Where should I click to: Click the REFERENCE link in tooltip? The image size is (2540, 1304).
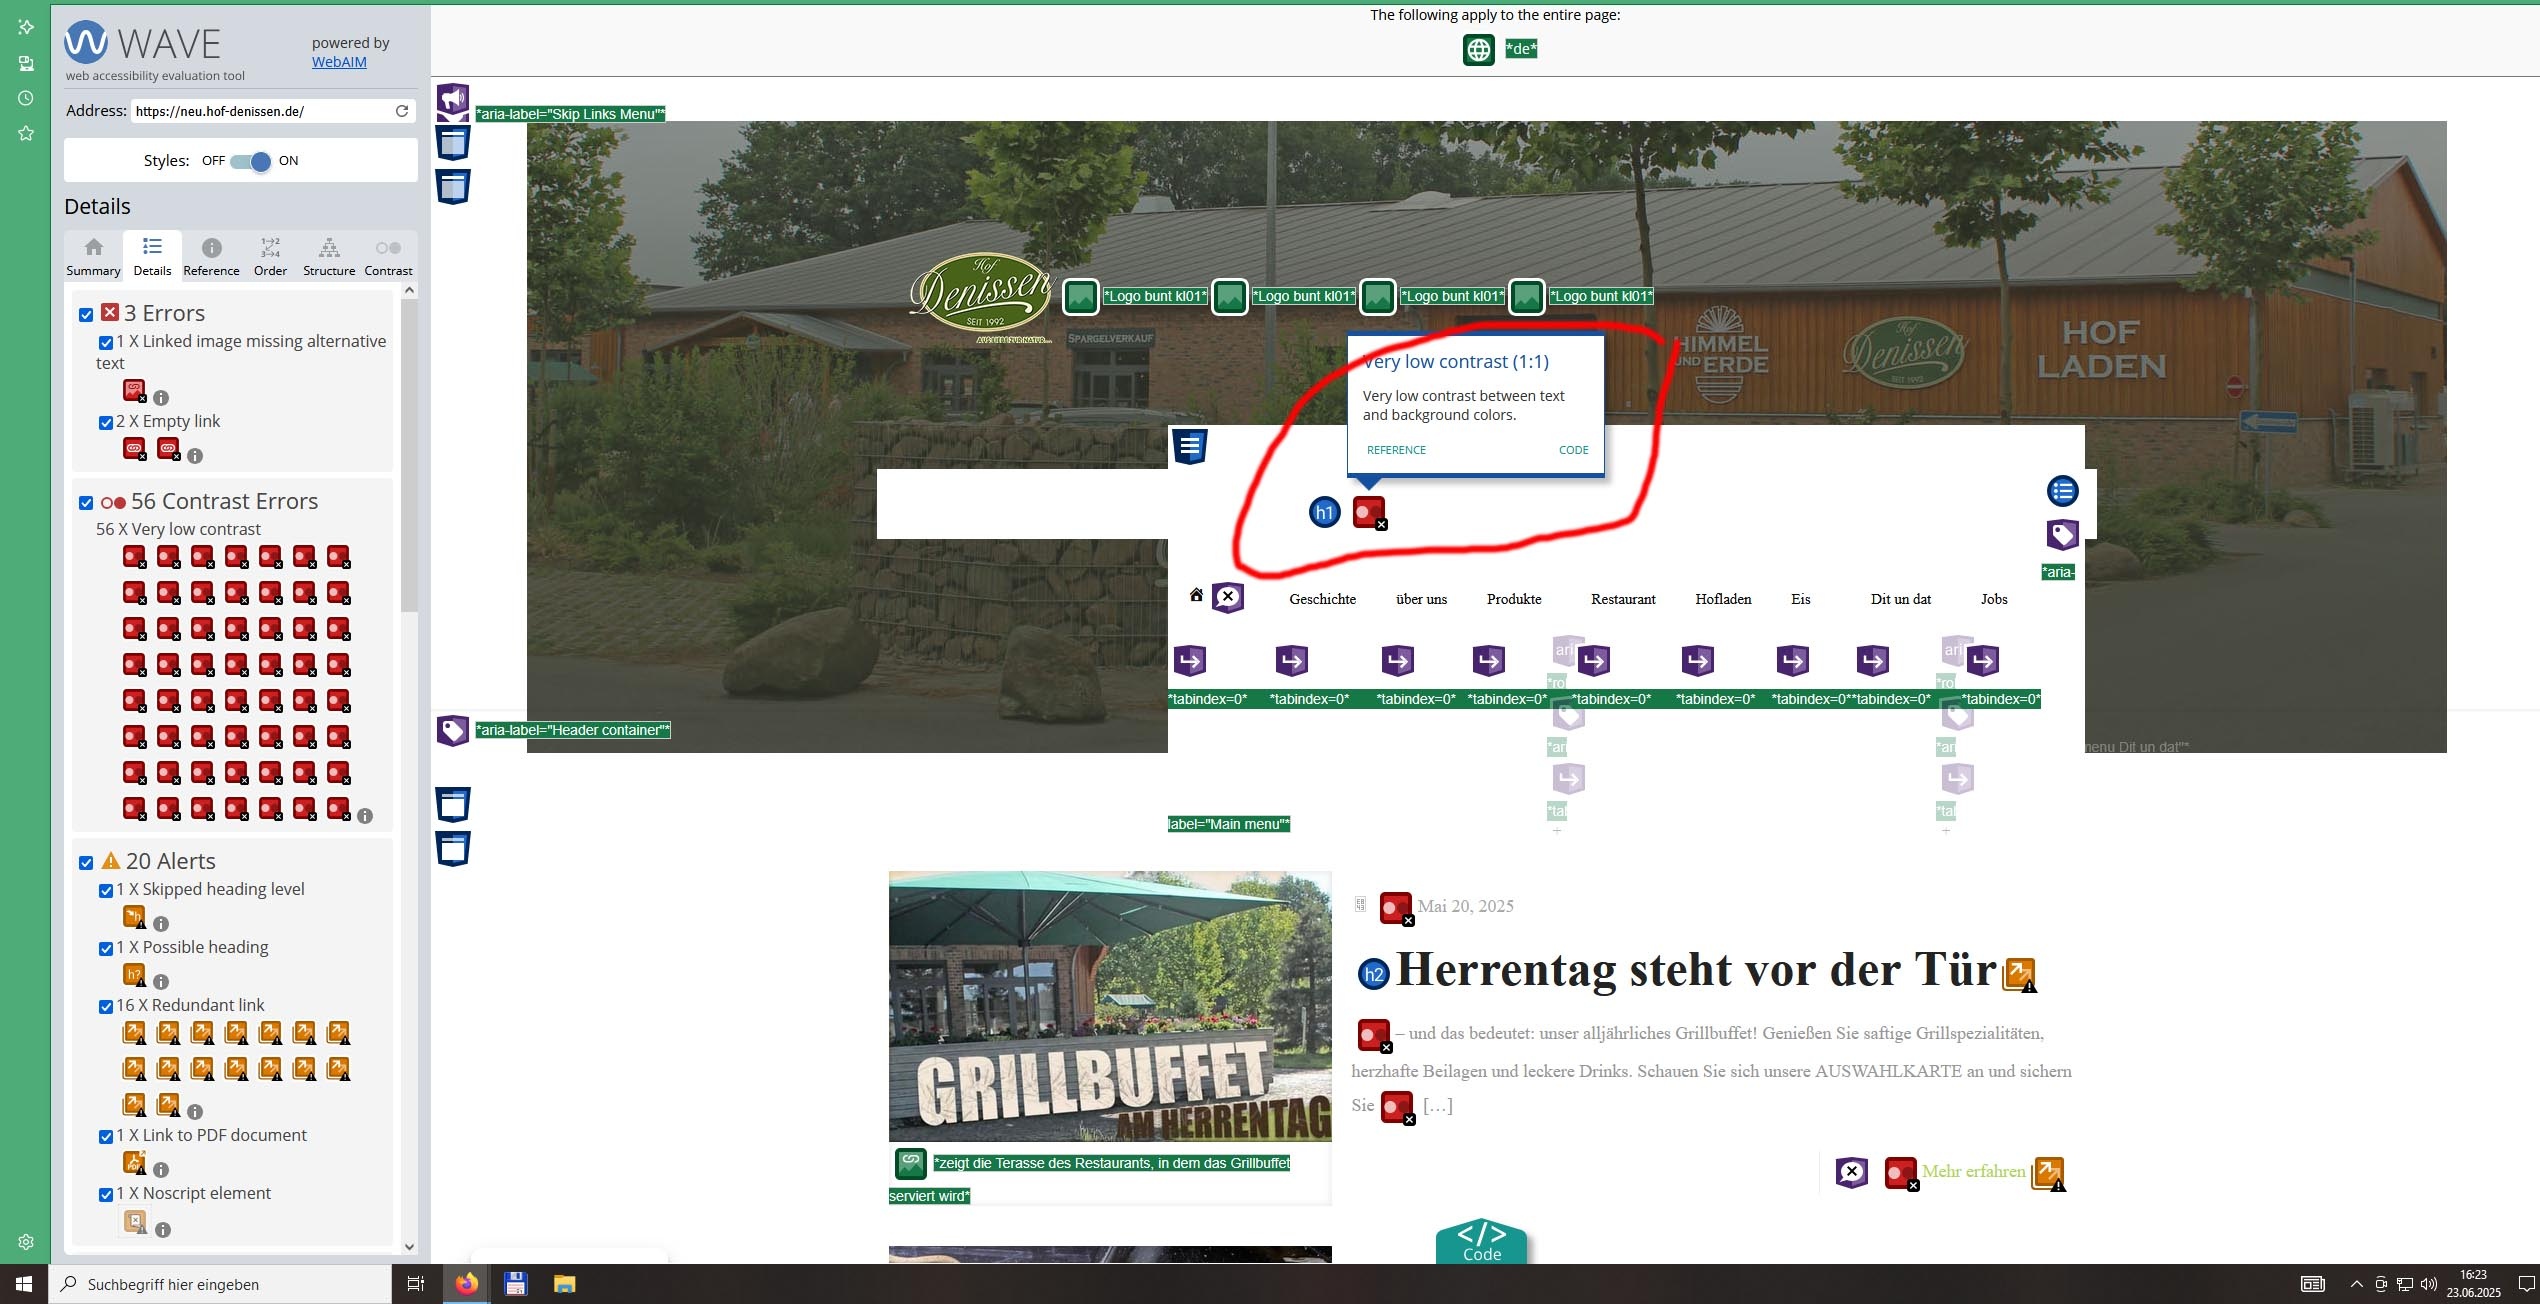click(x=1396, y=450)
